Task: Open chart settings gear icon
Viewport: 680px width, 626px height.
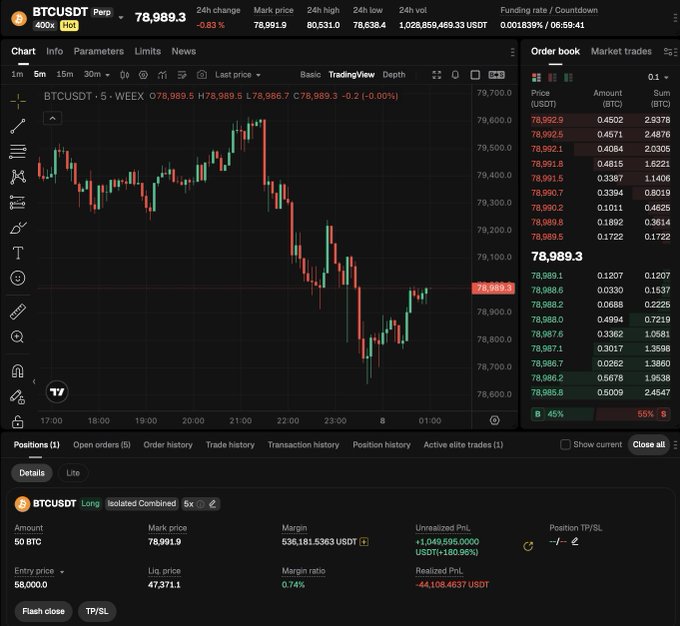Action: (x=143, y=75)
